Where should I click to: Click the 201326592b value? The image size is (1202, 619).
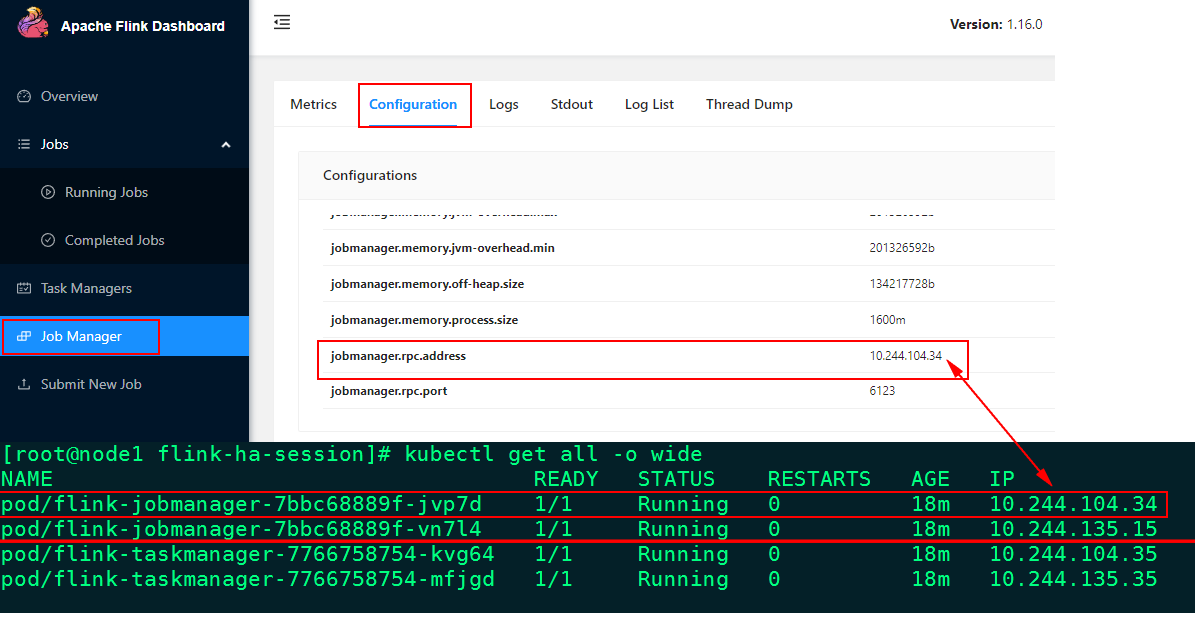(x=902, y=248)
